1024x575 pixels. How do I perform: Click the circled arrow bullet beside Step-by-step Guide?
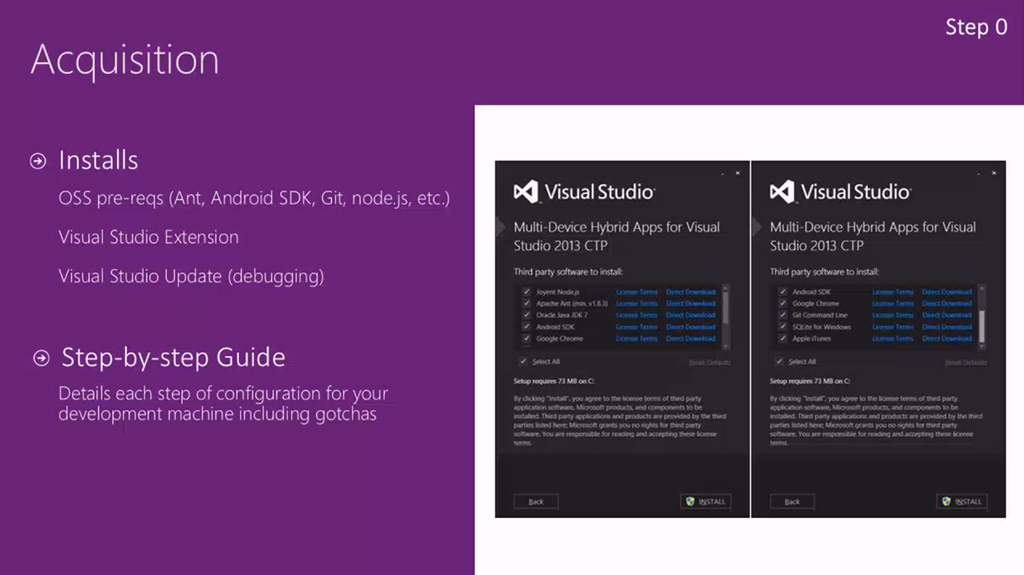(41, 358)
